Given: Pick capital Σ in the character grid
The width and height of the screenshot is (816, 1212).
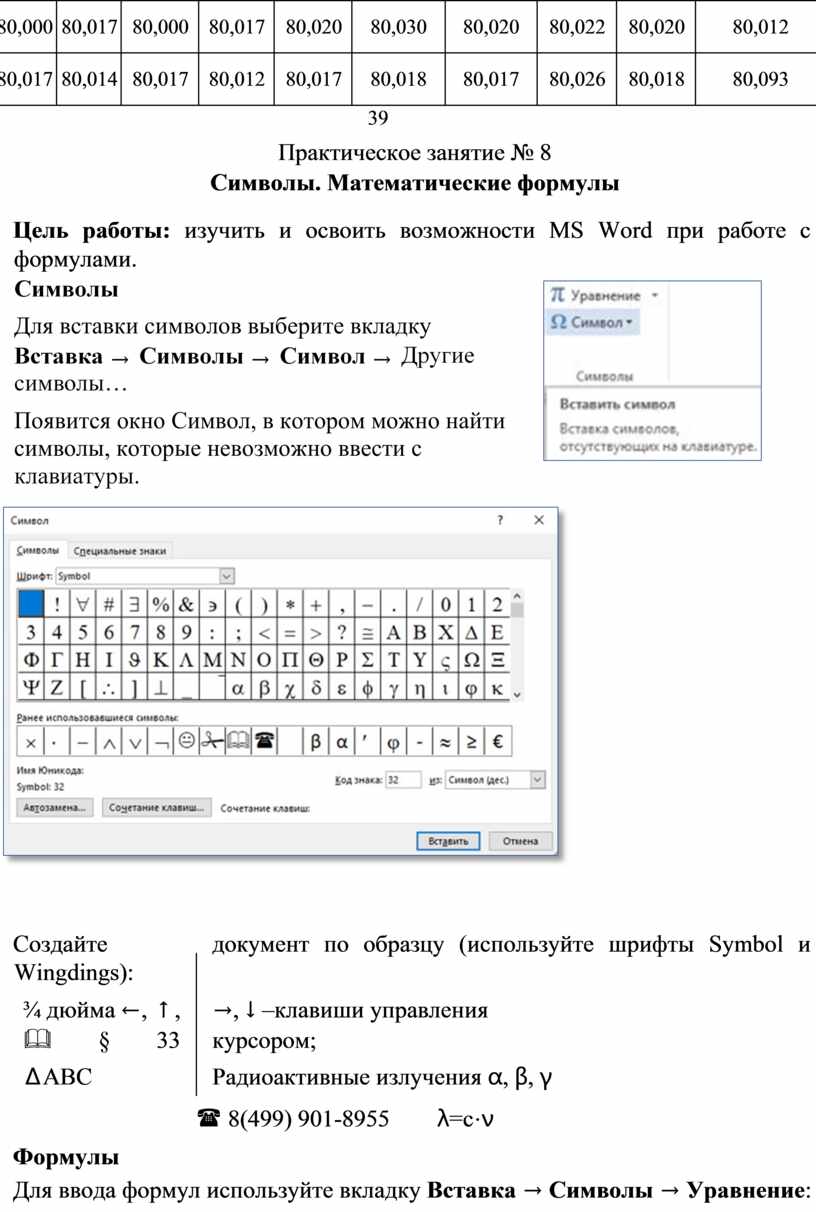Looking at the screenshot, I should pos(367,660).
